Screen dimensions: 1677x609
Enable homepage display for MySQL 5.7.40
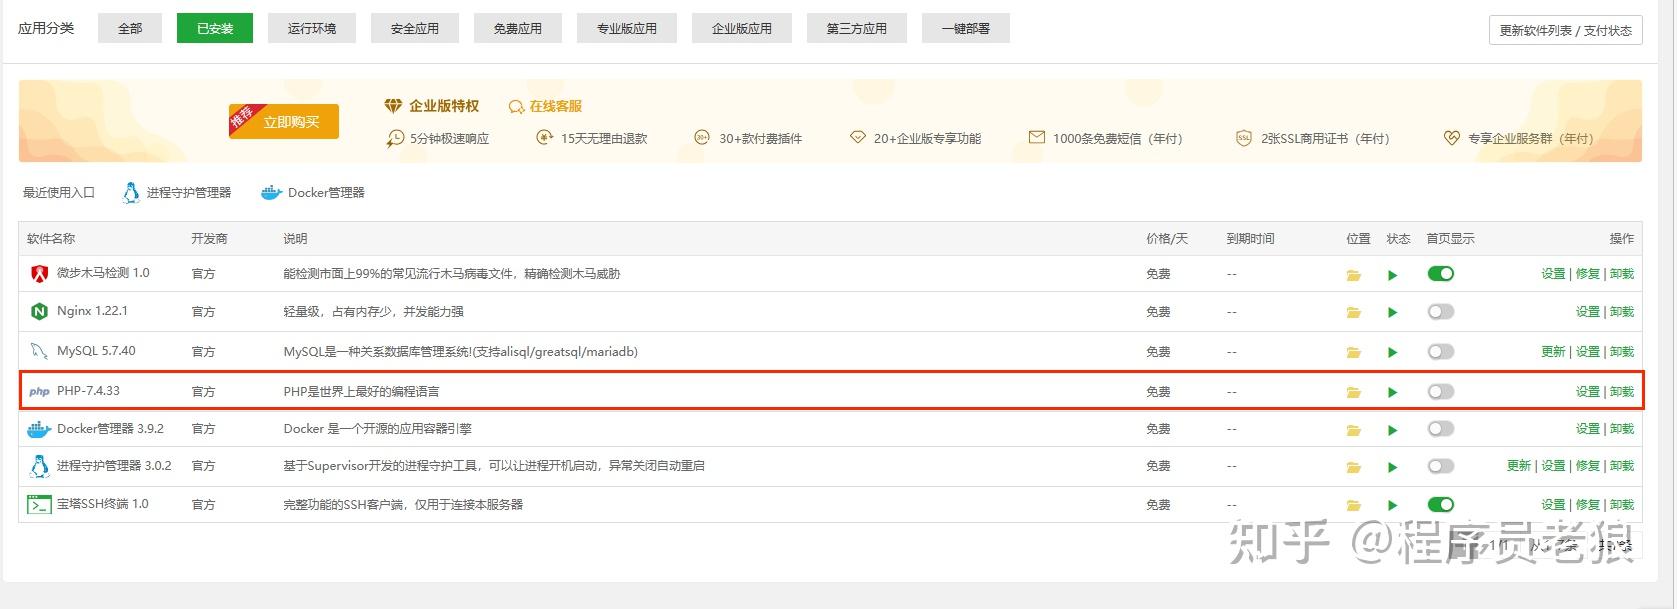click(x=1441, y=351)
